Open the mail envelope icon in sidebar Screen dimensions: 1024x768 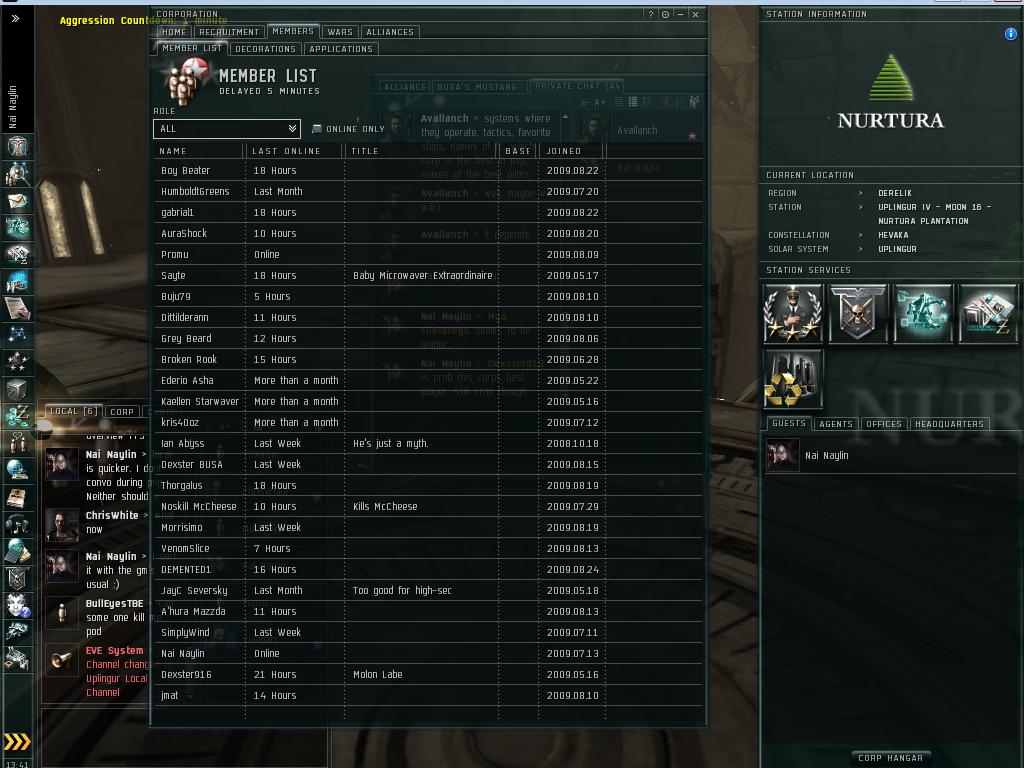17,201
